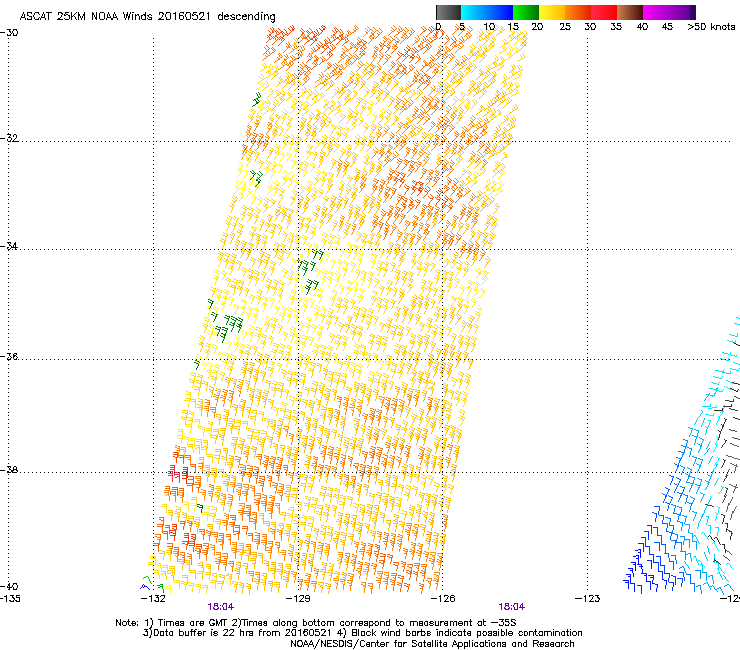Image resolution: width=740 pixels, height=650 pixels.
Task: Click the plot title 'ASCAT 25KM NOAA Winds 20160521 descending'
Action: 147,16
